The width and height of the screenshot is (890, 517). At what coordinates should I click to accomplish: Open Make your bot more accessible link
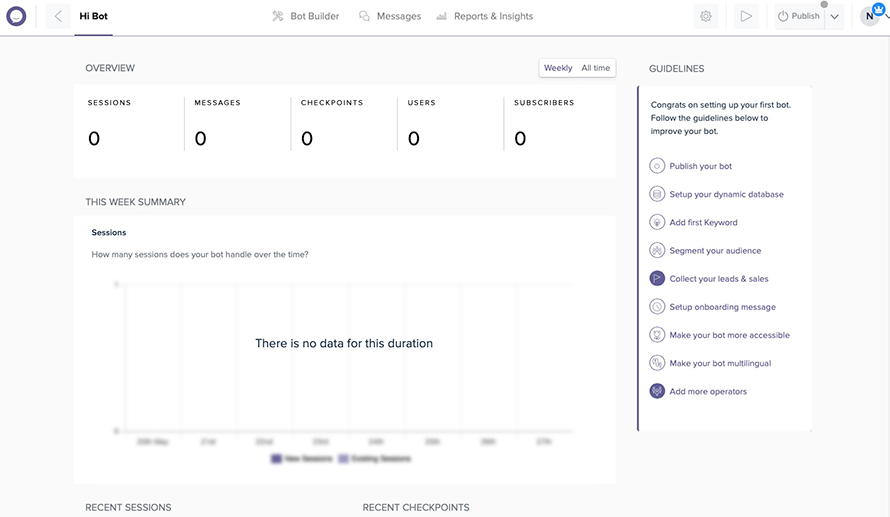pyautogui.click(x=729, y=335)
